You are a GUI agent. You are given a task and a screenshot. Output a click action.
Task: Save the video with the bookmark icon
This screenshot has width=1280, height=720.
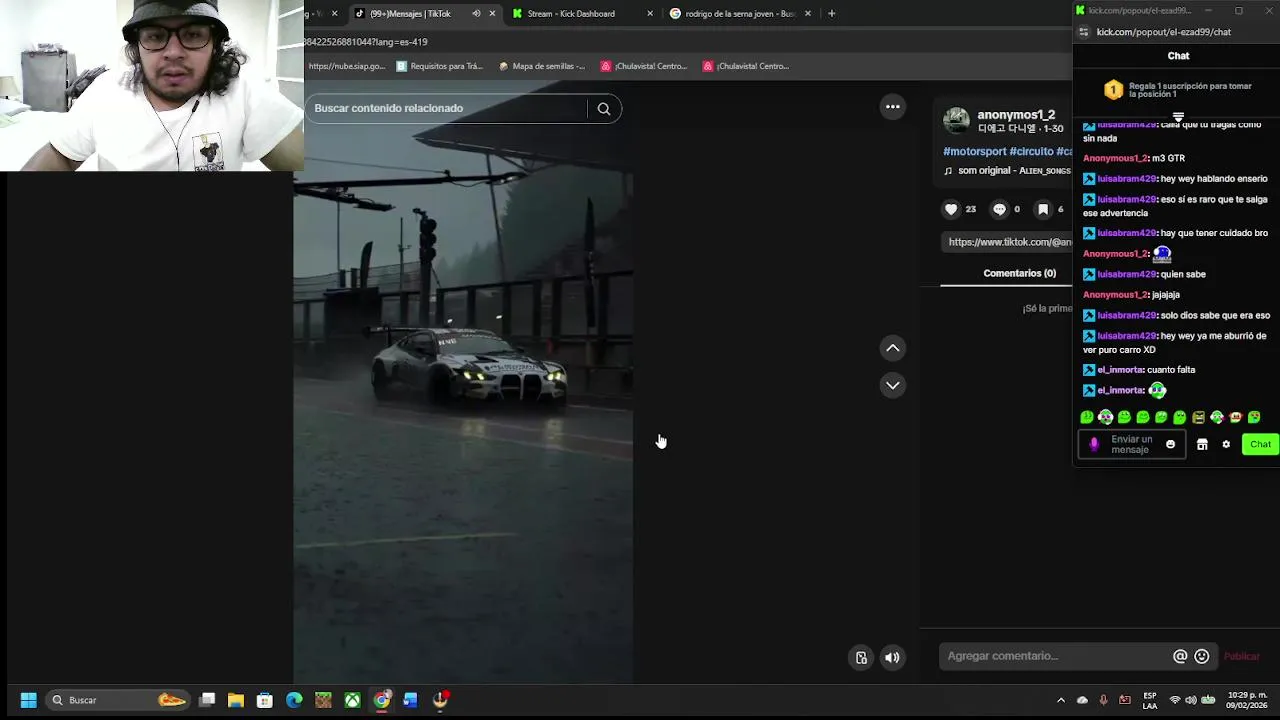tap(1043, 209)
